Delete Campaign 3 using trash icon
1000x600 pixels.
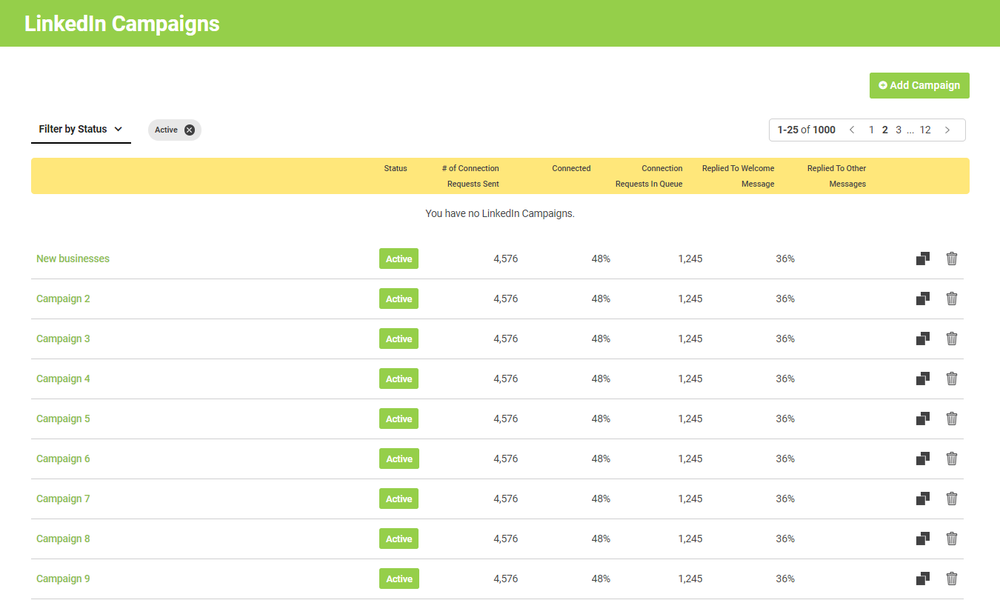(952, 339)
